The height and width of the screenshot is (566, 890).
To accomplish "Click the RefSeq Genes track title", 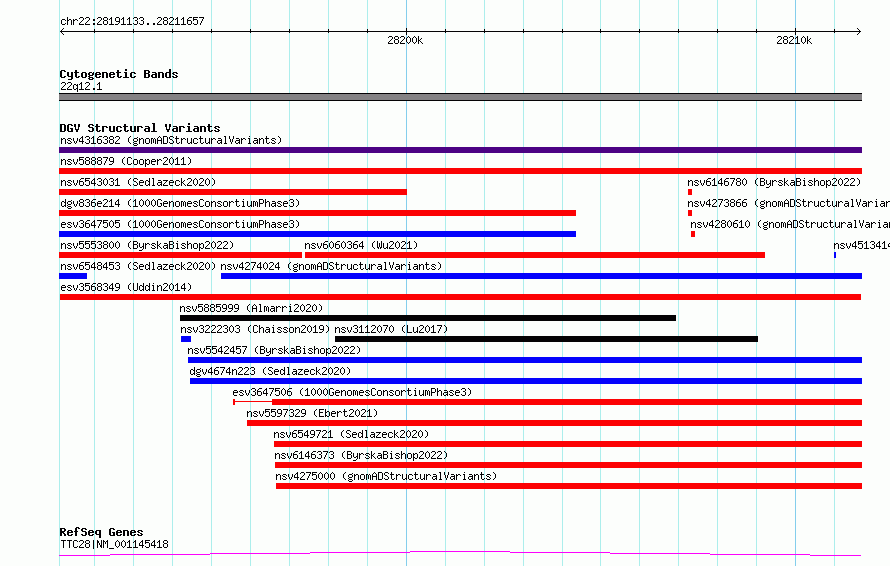I will point(101,533).
